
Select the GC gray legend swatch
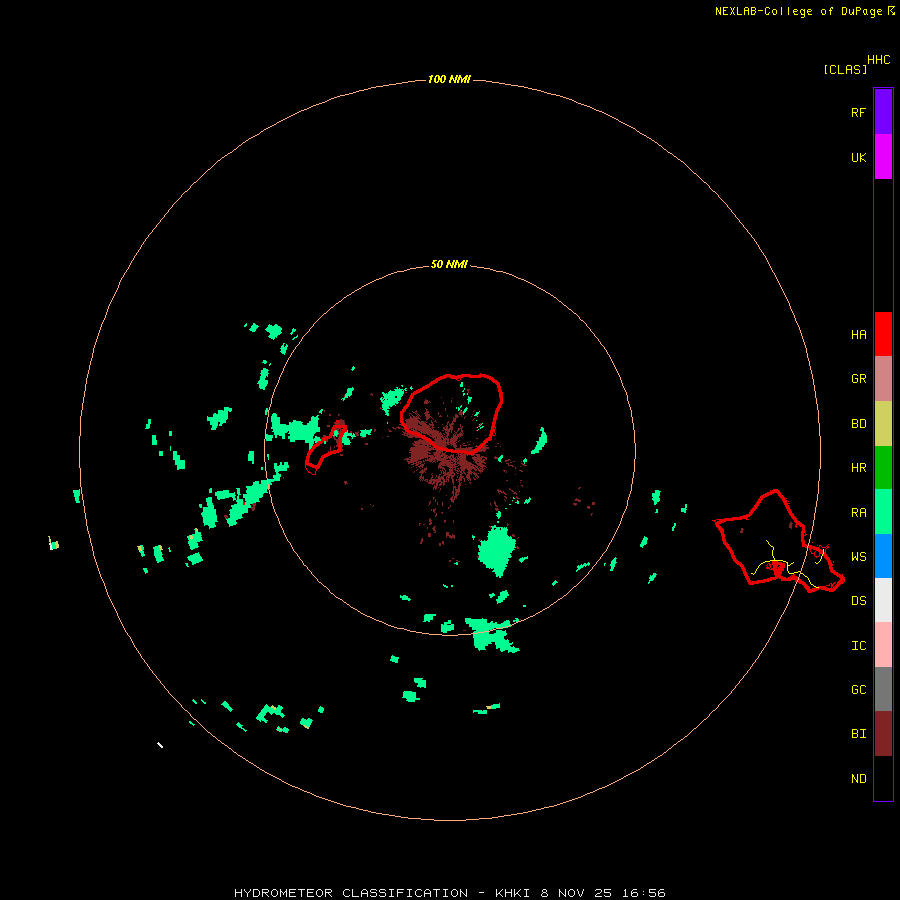coord(883,689)
